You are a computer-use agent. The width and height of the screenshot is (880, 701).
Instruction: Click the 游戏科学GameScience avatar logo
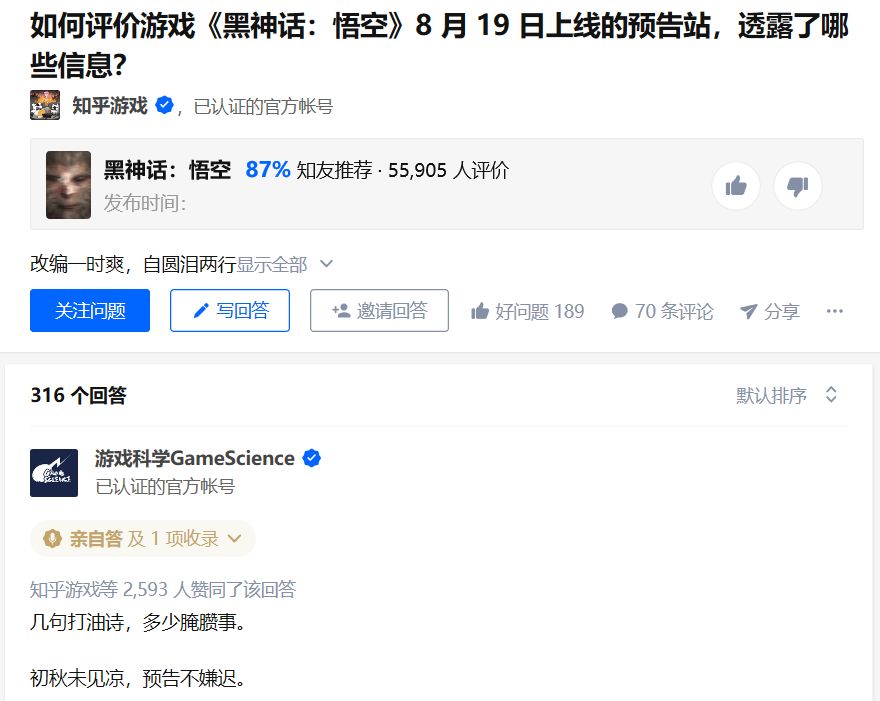click(54, 473)
